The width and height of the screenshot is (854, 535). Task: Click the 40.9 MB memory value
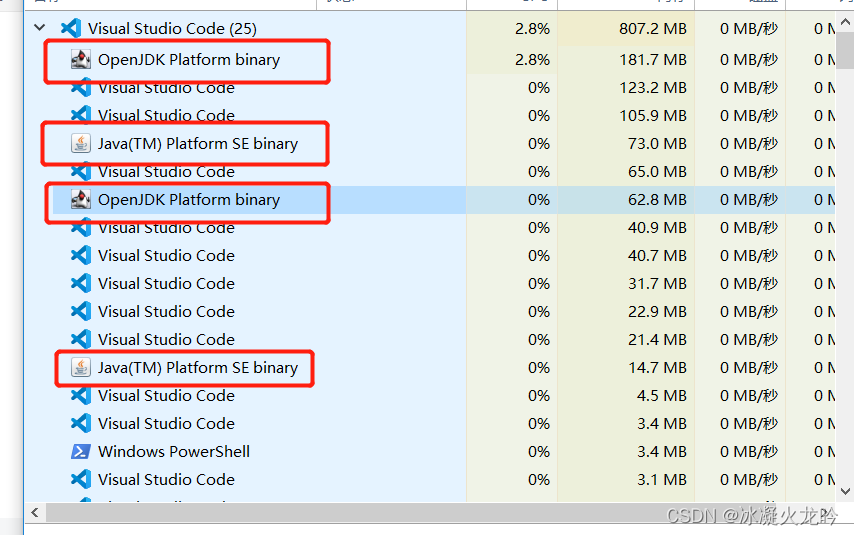[x=657, y=227]
